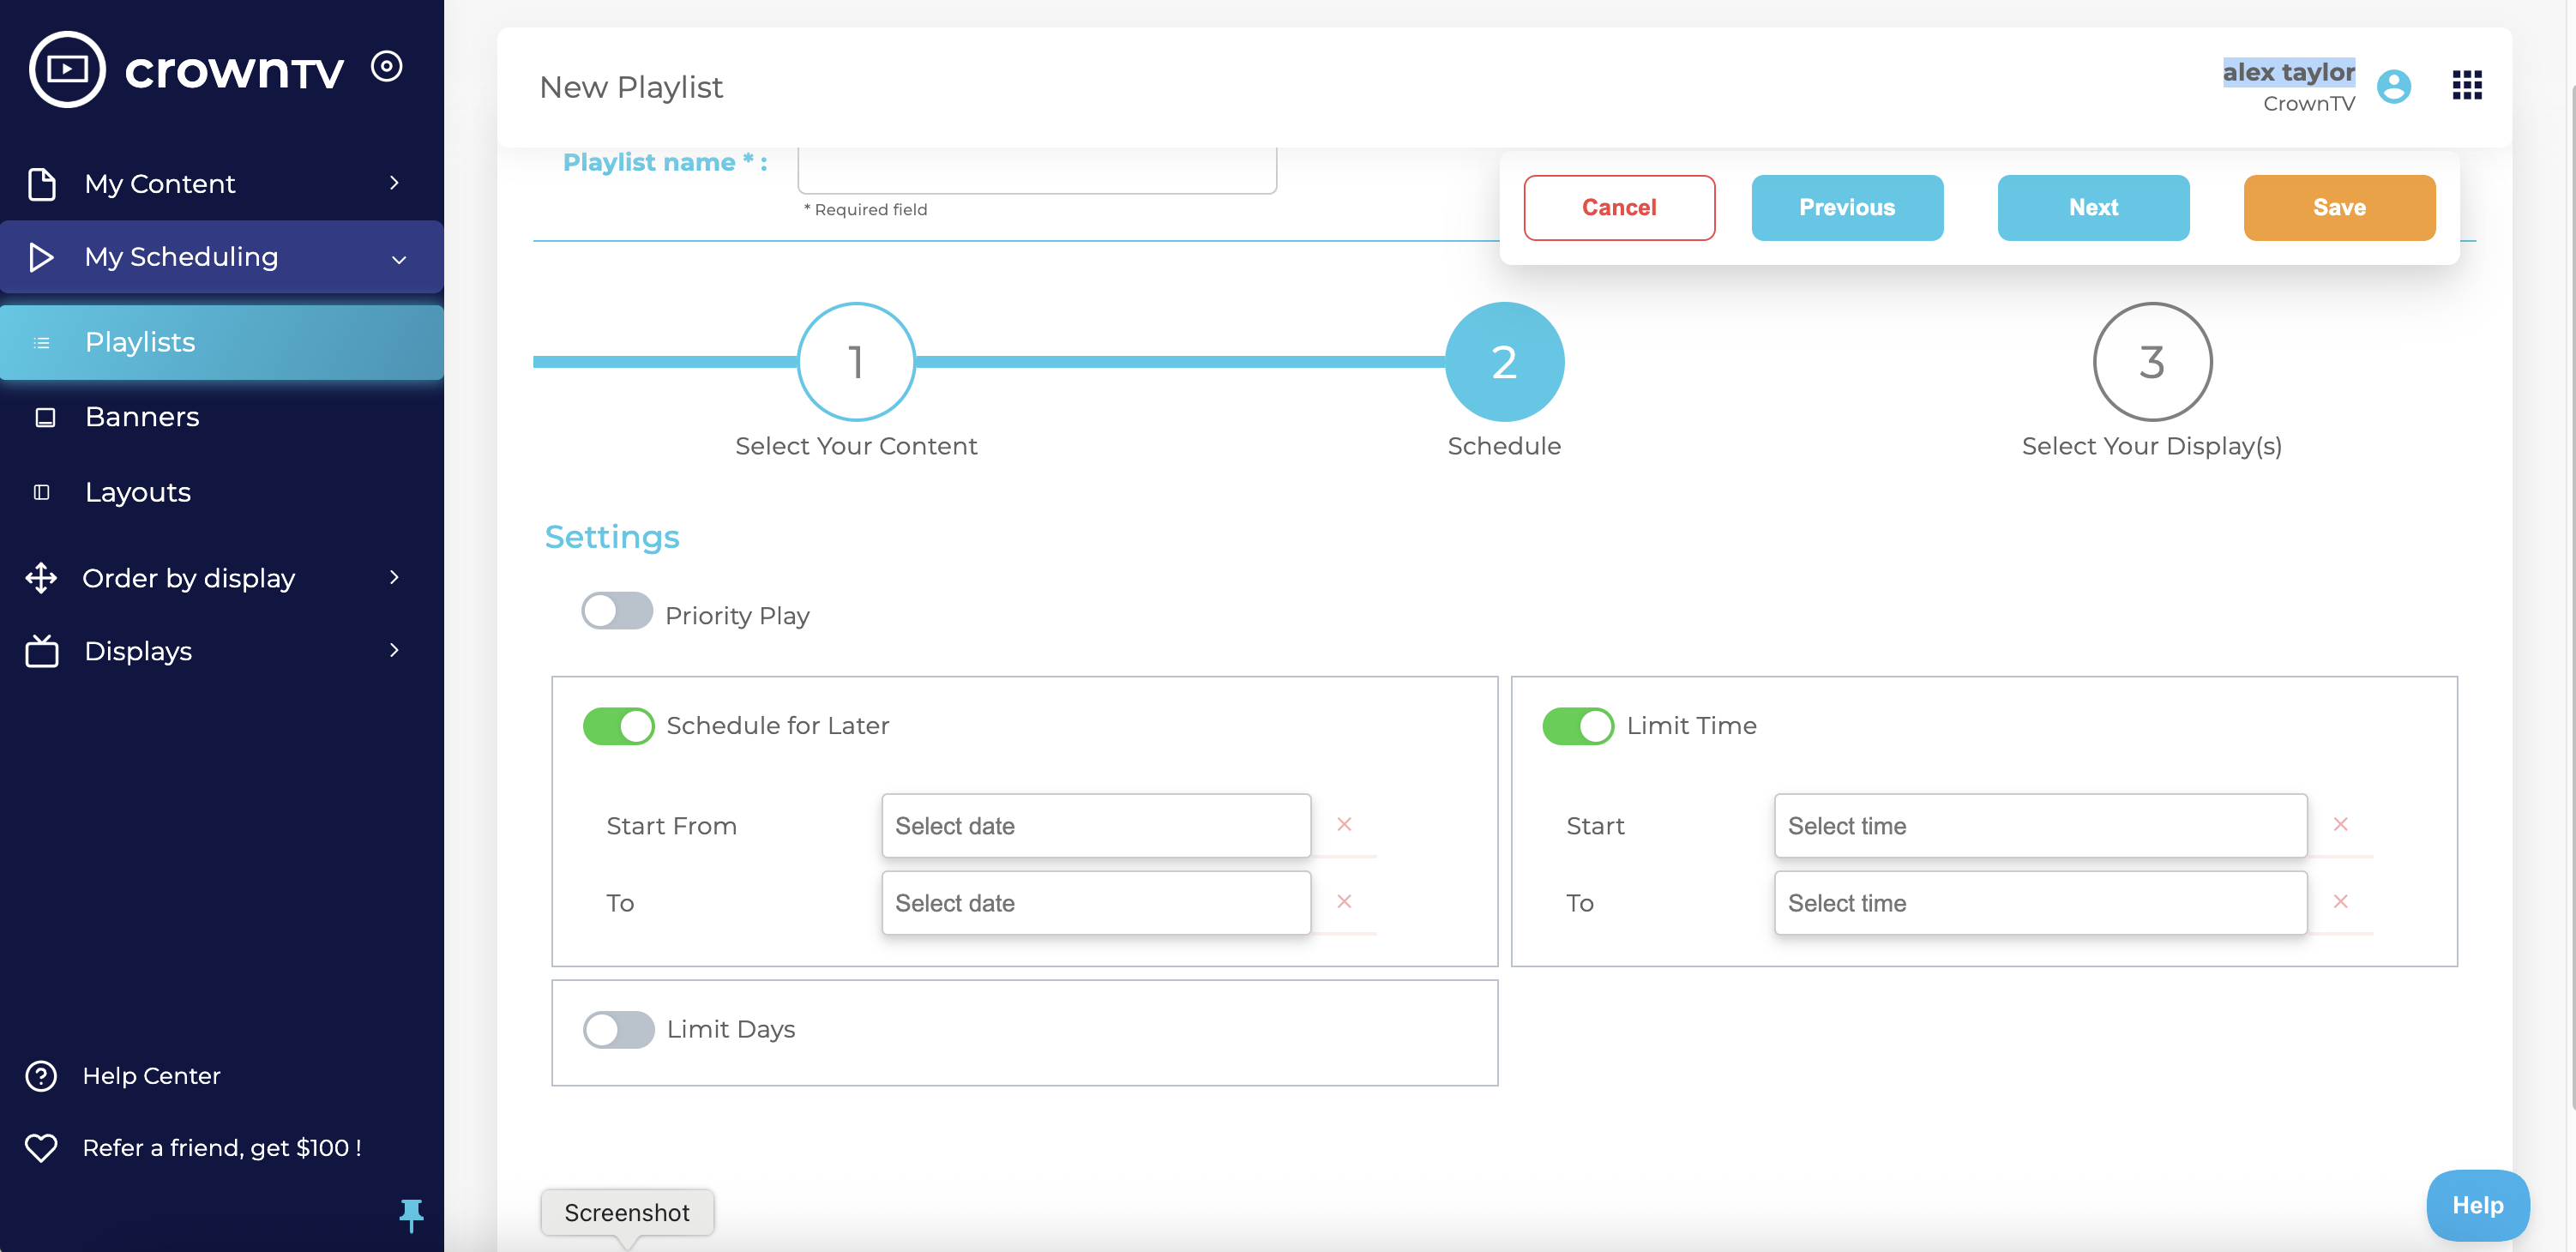Expand the My Content menu

(x=395, y=183)
